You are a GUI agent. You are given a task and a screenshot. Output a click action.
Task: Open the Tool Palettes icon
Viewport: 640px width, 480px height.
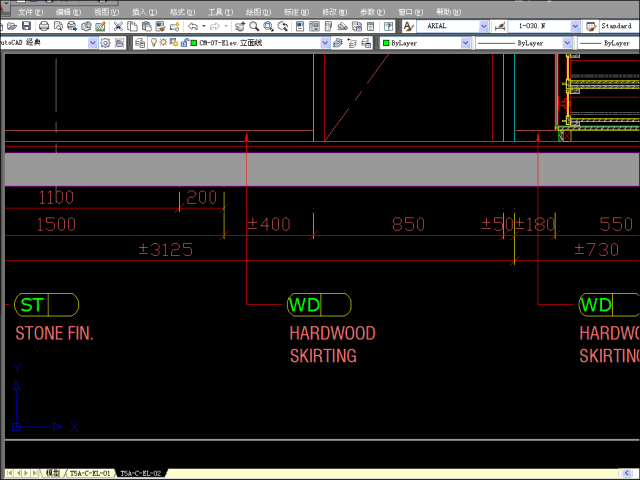pos(328,27)
